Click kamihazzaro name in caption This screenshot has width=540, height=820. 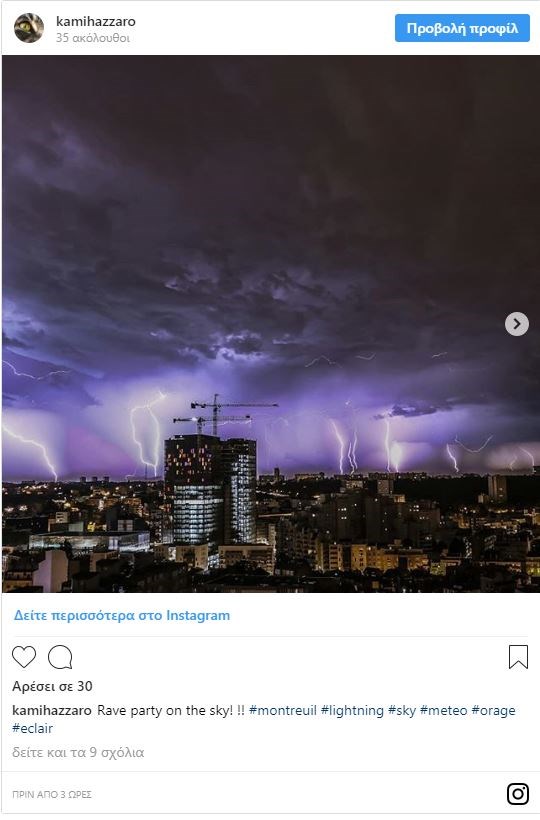tap(52, 711)
